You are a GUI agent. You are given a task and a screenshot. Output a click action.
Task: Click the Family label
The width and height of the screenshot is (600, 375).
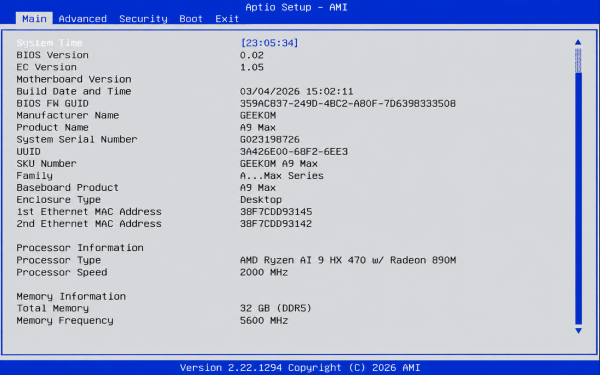[x=34, y=176]
